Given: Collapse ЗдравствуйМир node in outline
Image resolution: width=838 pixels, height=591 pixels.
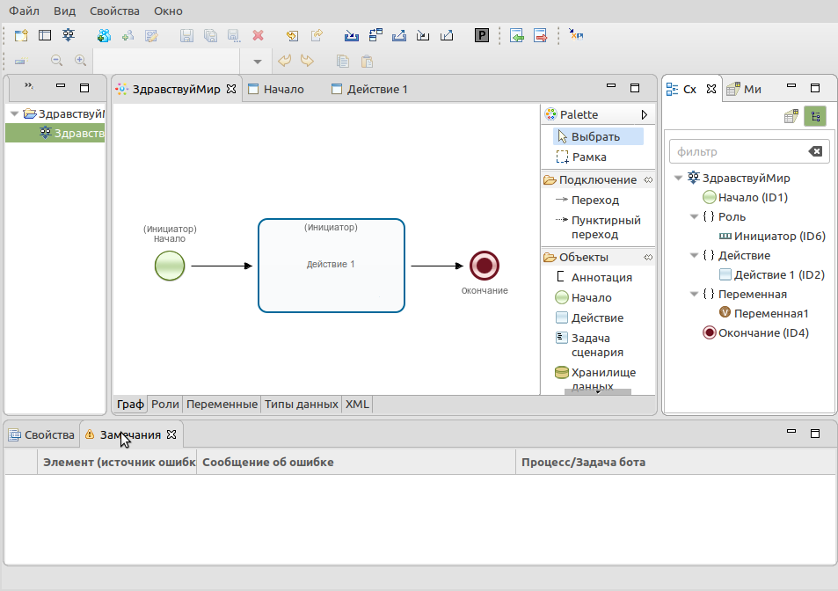Looking at the screenshot, I should point(678,178).
